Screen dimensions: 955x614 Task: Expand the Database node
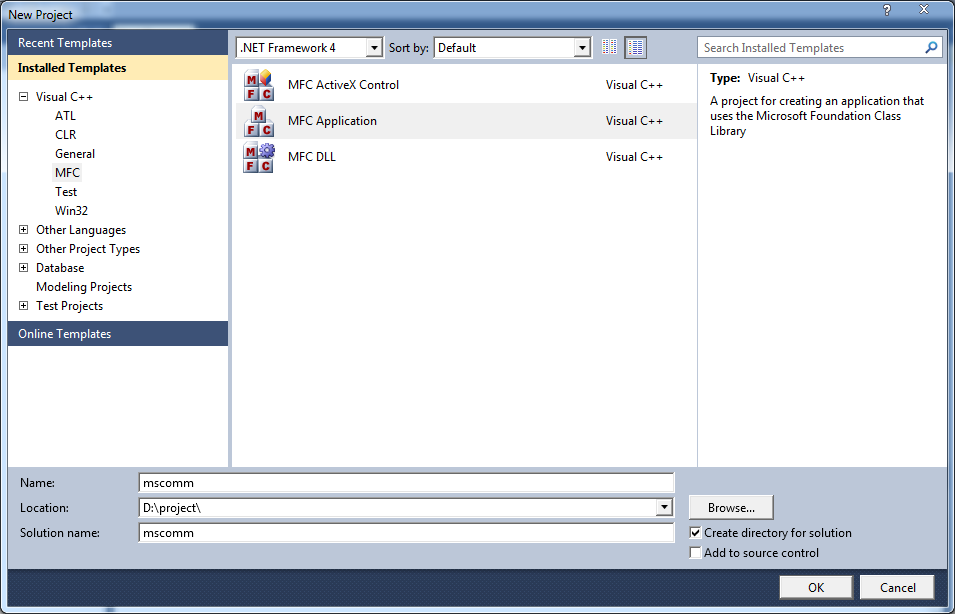[24, 267]
